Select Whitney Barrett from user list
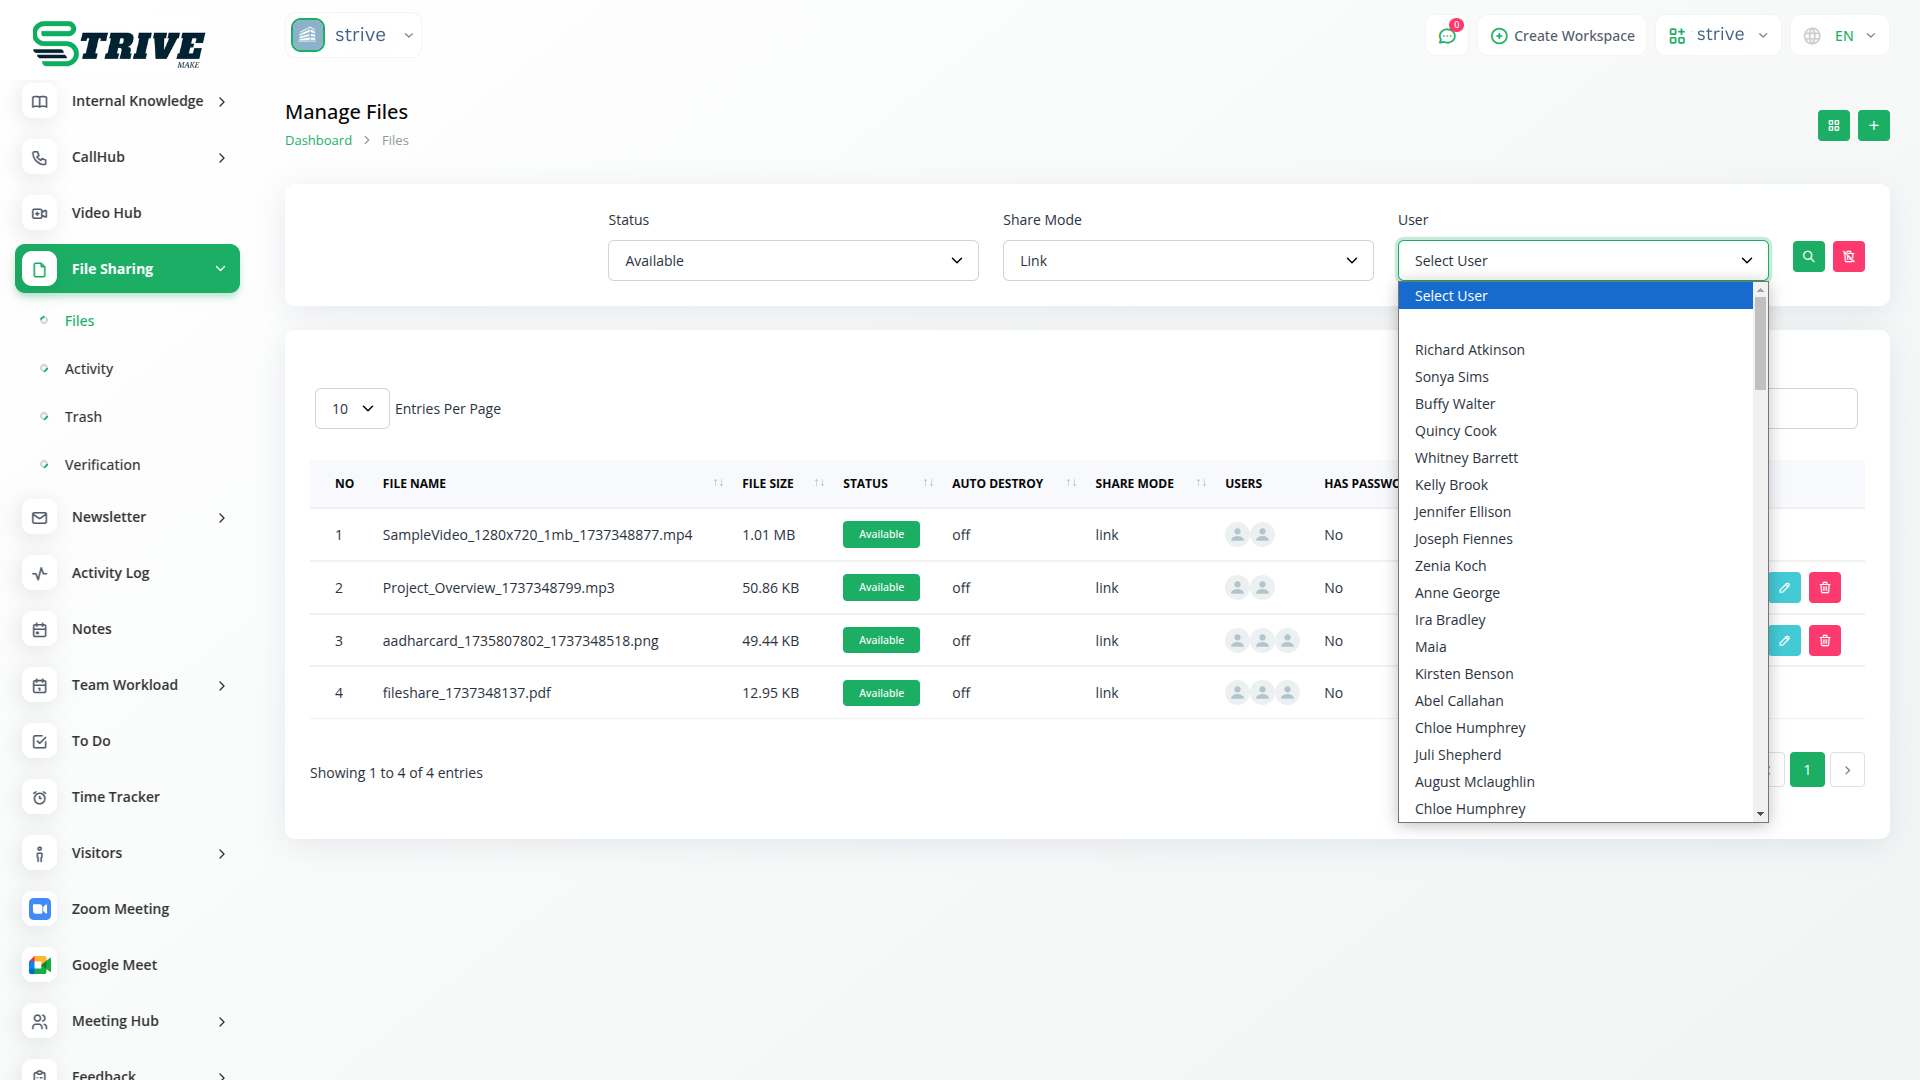This screenshot has width=1920, height=1080. point(1466,458)
